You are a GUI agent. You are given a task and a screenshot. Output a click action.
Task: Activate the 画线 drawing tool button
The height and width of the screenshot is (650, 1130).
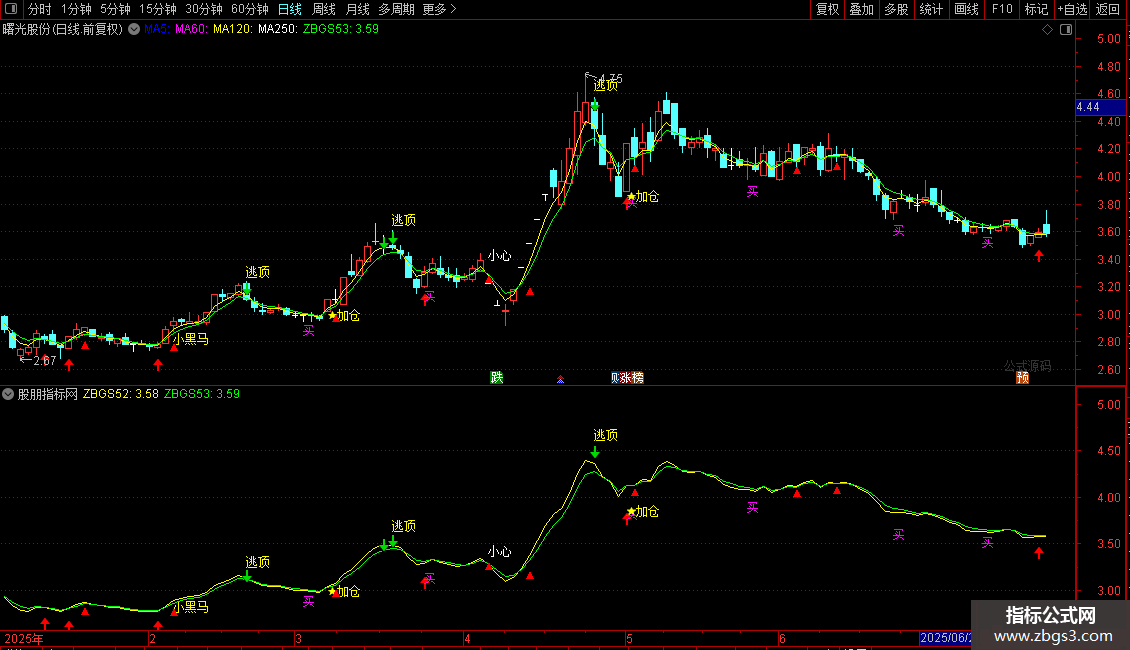[x=966, y=9]
